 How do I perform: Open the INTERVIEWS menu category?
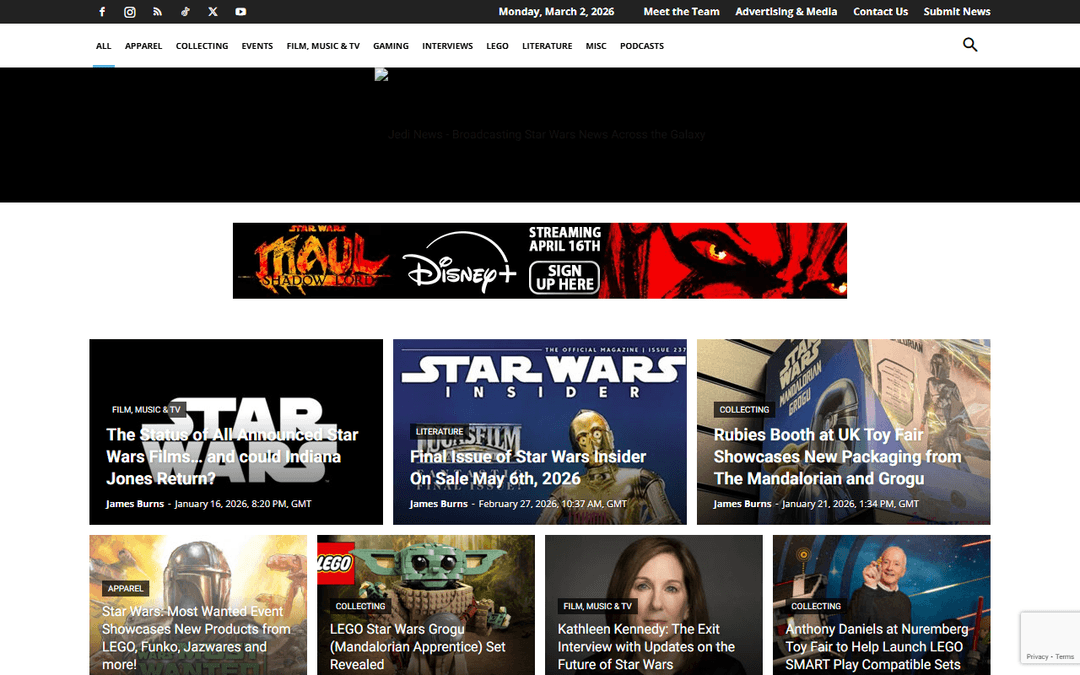click(447, 46)
